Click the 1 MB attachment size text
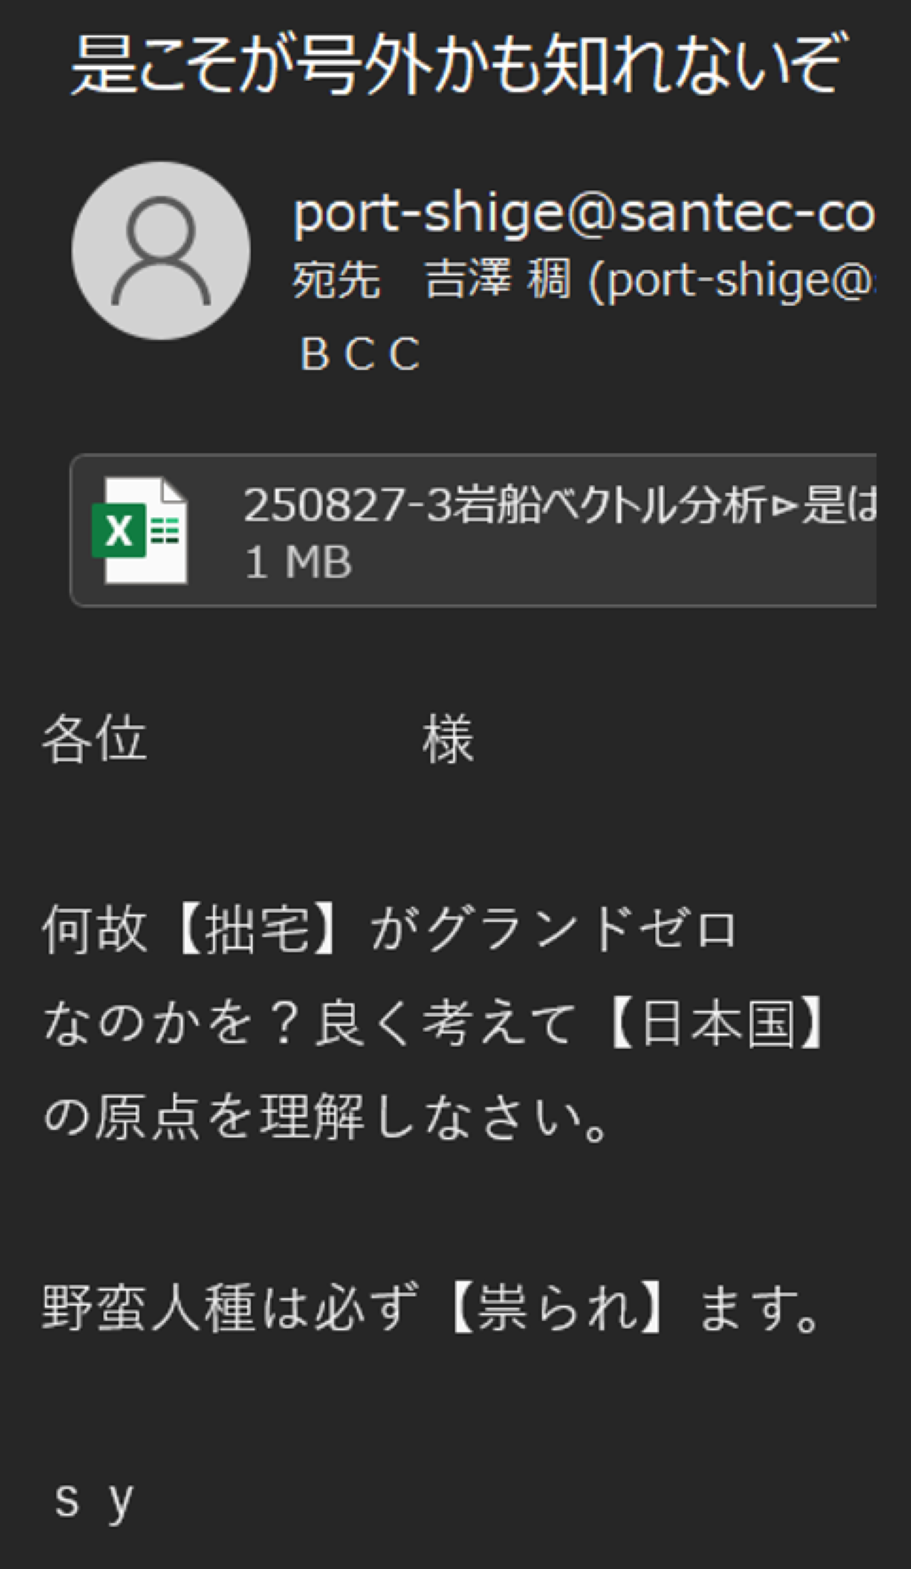911x1569 pixels. (x=298, y=563)
